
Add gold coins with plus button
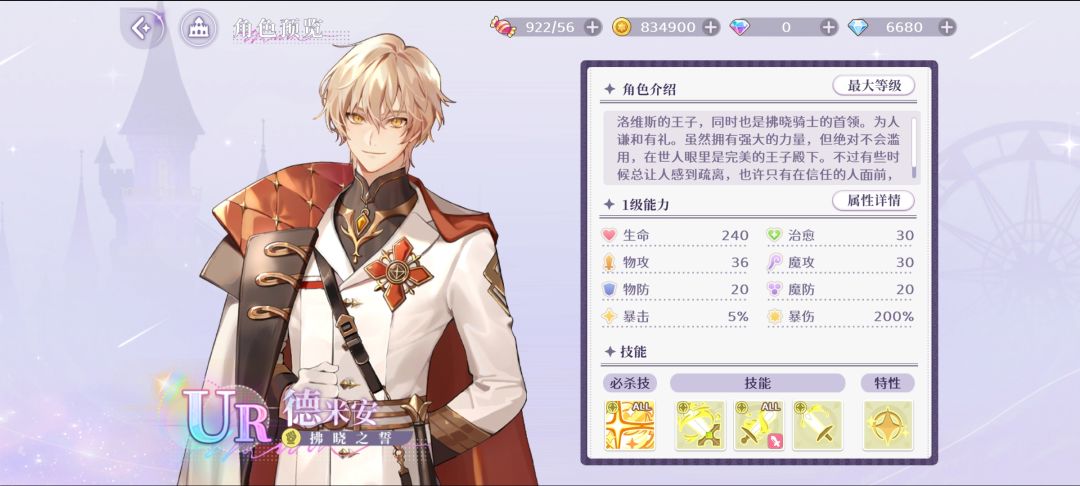coord(710,27)
